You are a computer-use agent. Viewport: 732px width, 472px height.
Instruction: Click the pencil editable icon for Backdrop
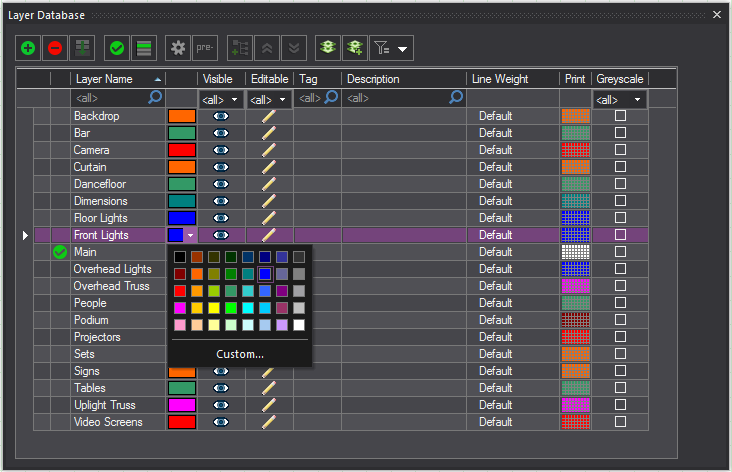[268, 116]
